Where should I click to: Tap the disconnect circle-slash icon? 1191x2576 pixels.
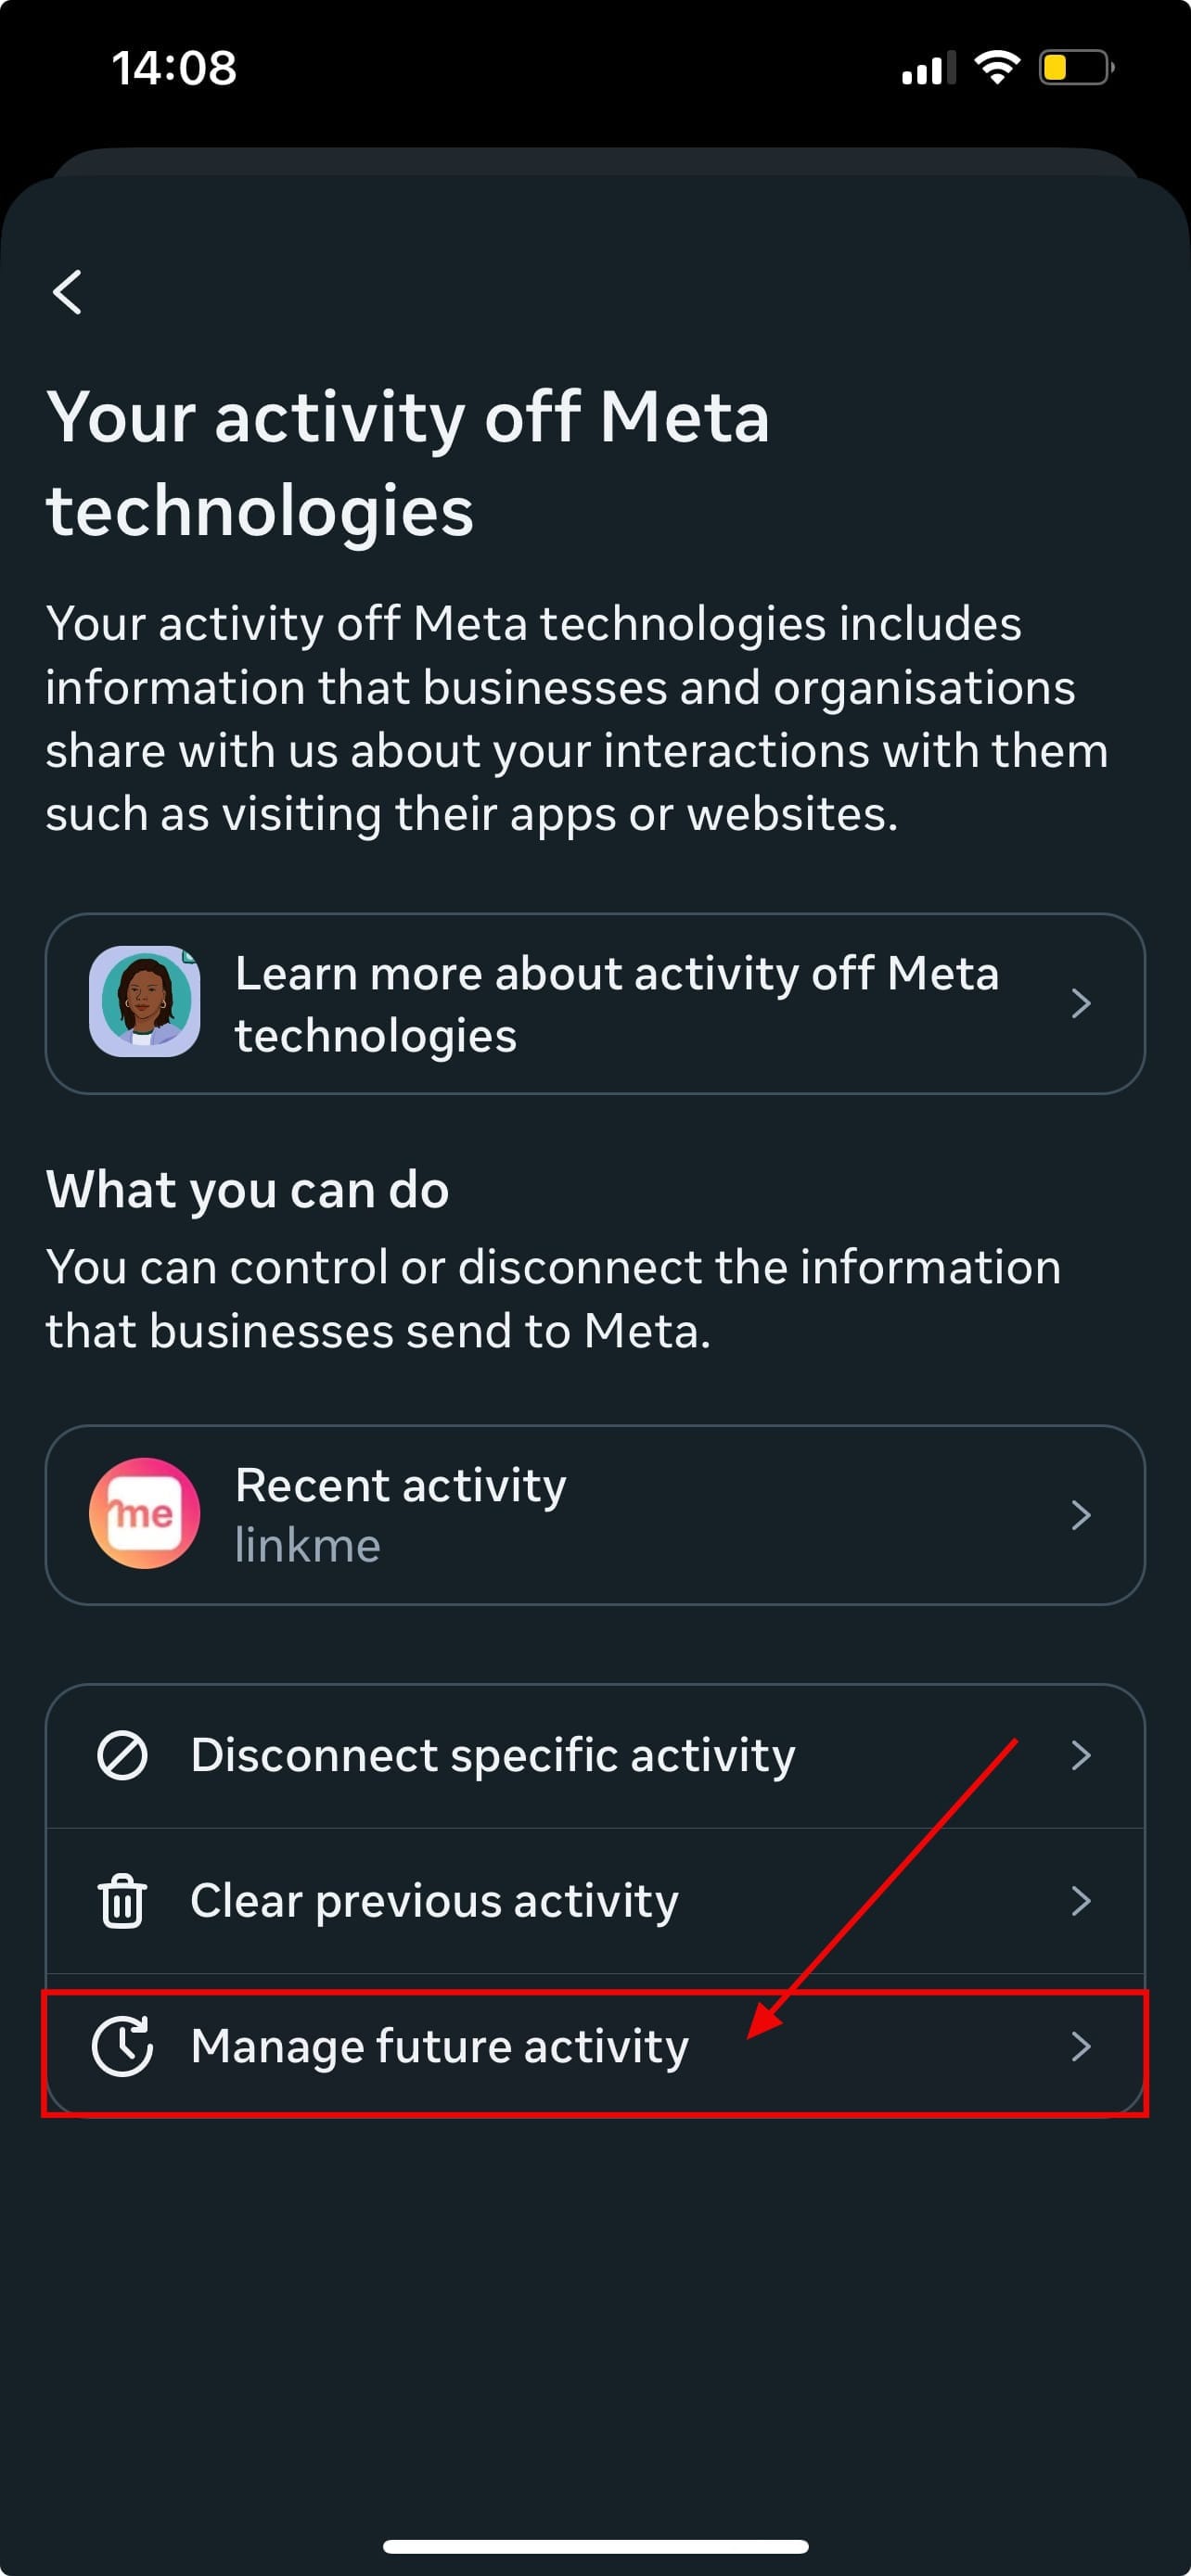click(122, 1755)
